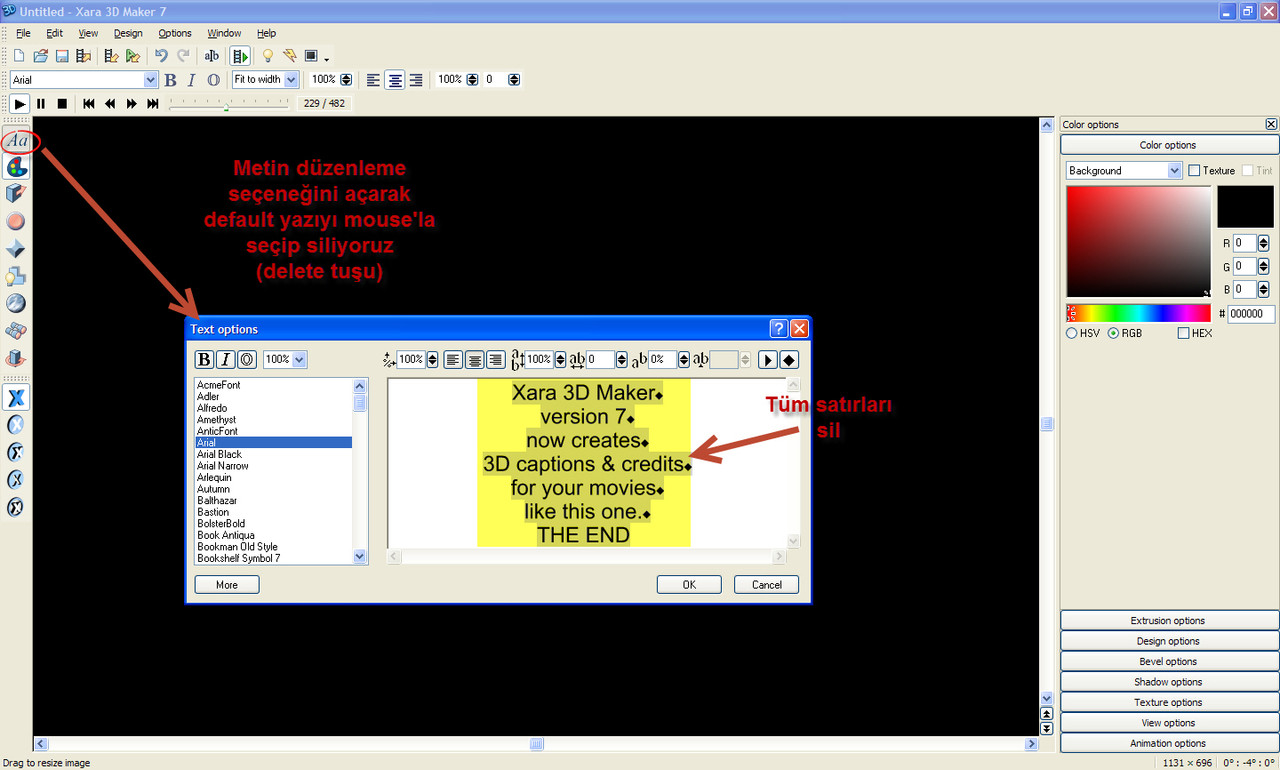Jump to the last animation frame
Screen dimensions: 1280x770
pyautogui.click(x=153, y=103)
